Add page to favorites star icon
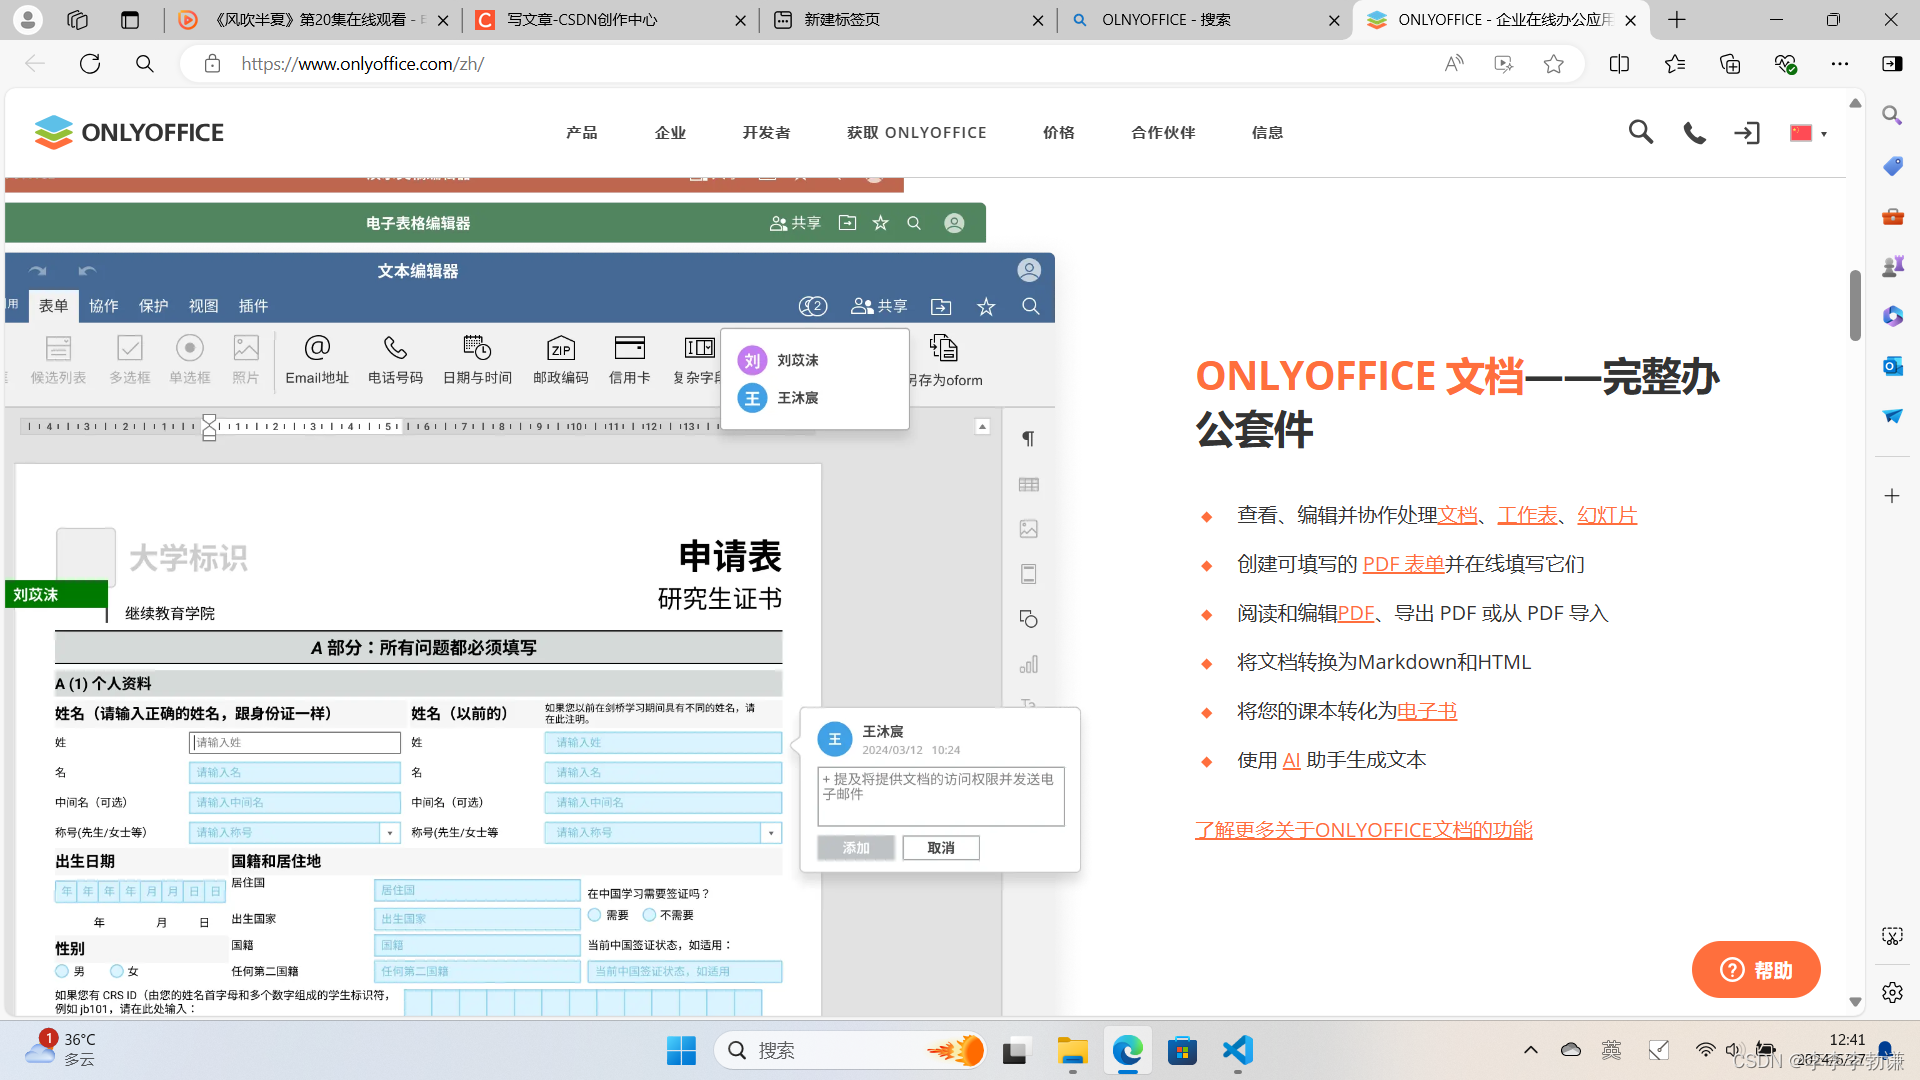 1553,64
